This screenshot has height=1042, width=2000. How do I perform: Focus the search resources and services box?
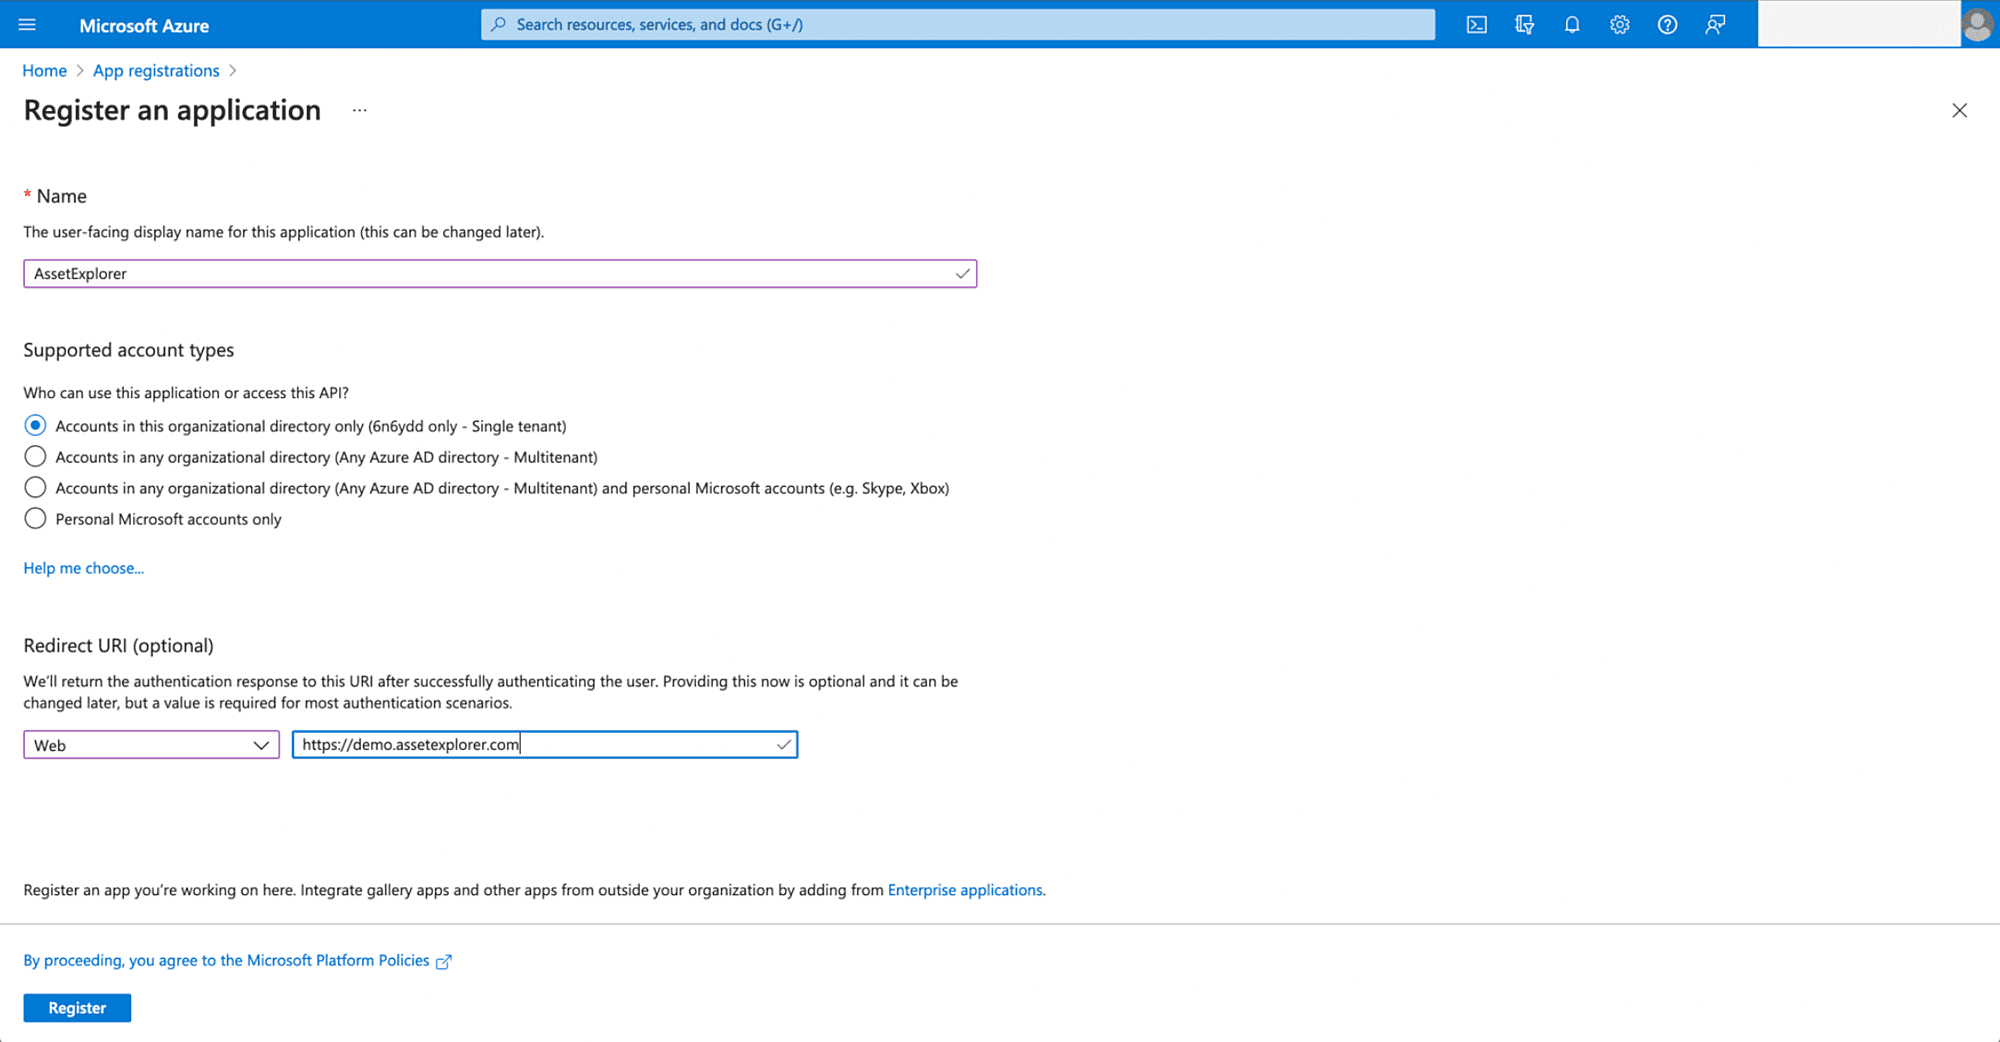tap(958, 25)
